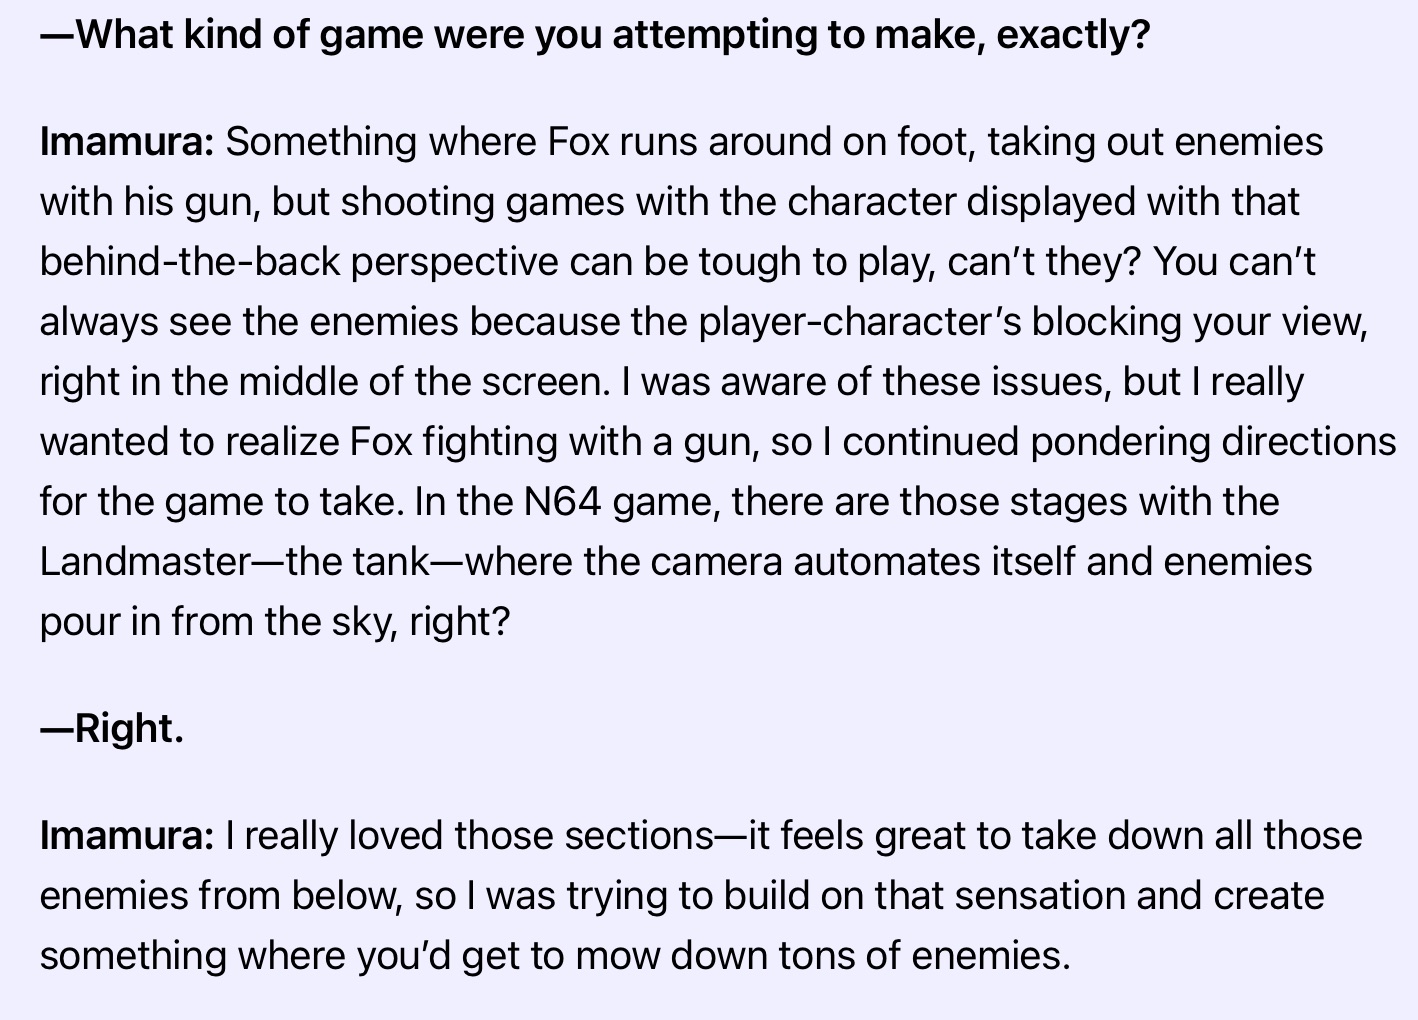Click the word 'Fox' in 'Fox runs around'

click(577, 142)
